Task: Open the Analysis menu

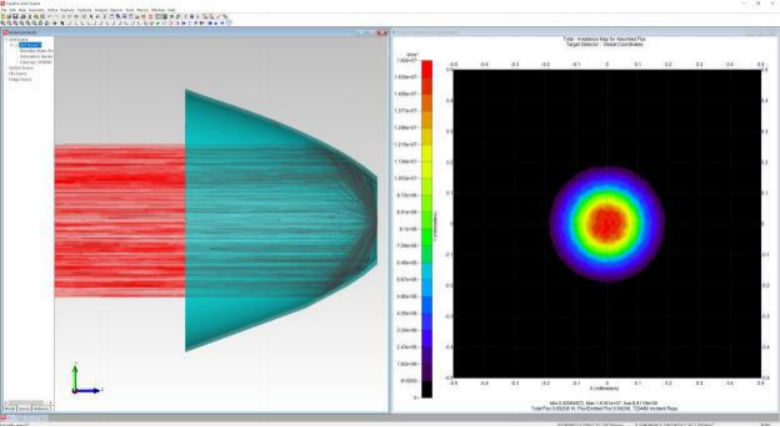Action: pyautogui.click(x=101, y=10)
